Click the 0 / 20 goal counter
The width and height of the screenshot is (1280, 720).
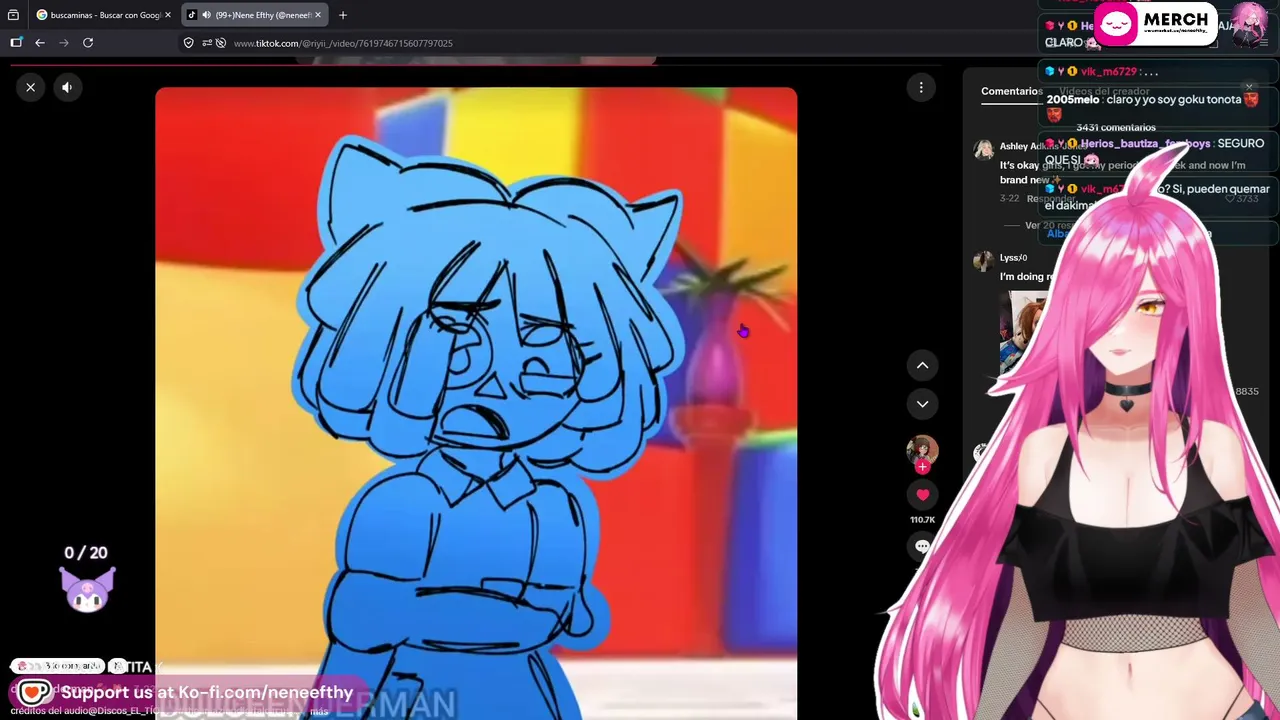pyautogui.click(x=86, y=553)
